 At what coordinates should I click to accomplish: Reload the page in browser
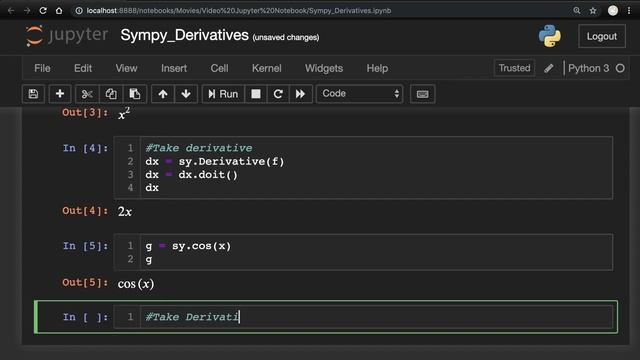(x=43, y=11)
